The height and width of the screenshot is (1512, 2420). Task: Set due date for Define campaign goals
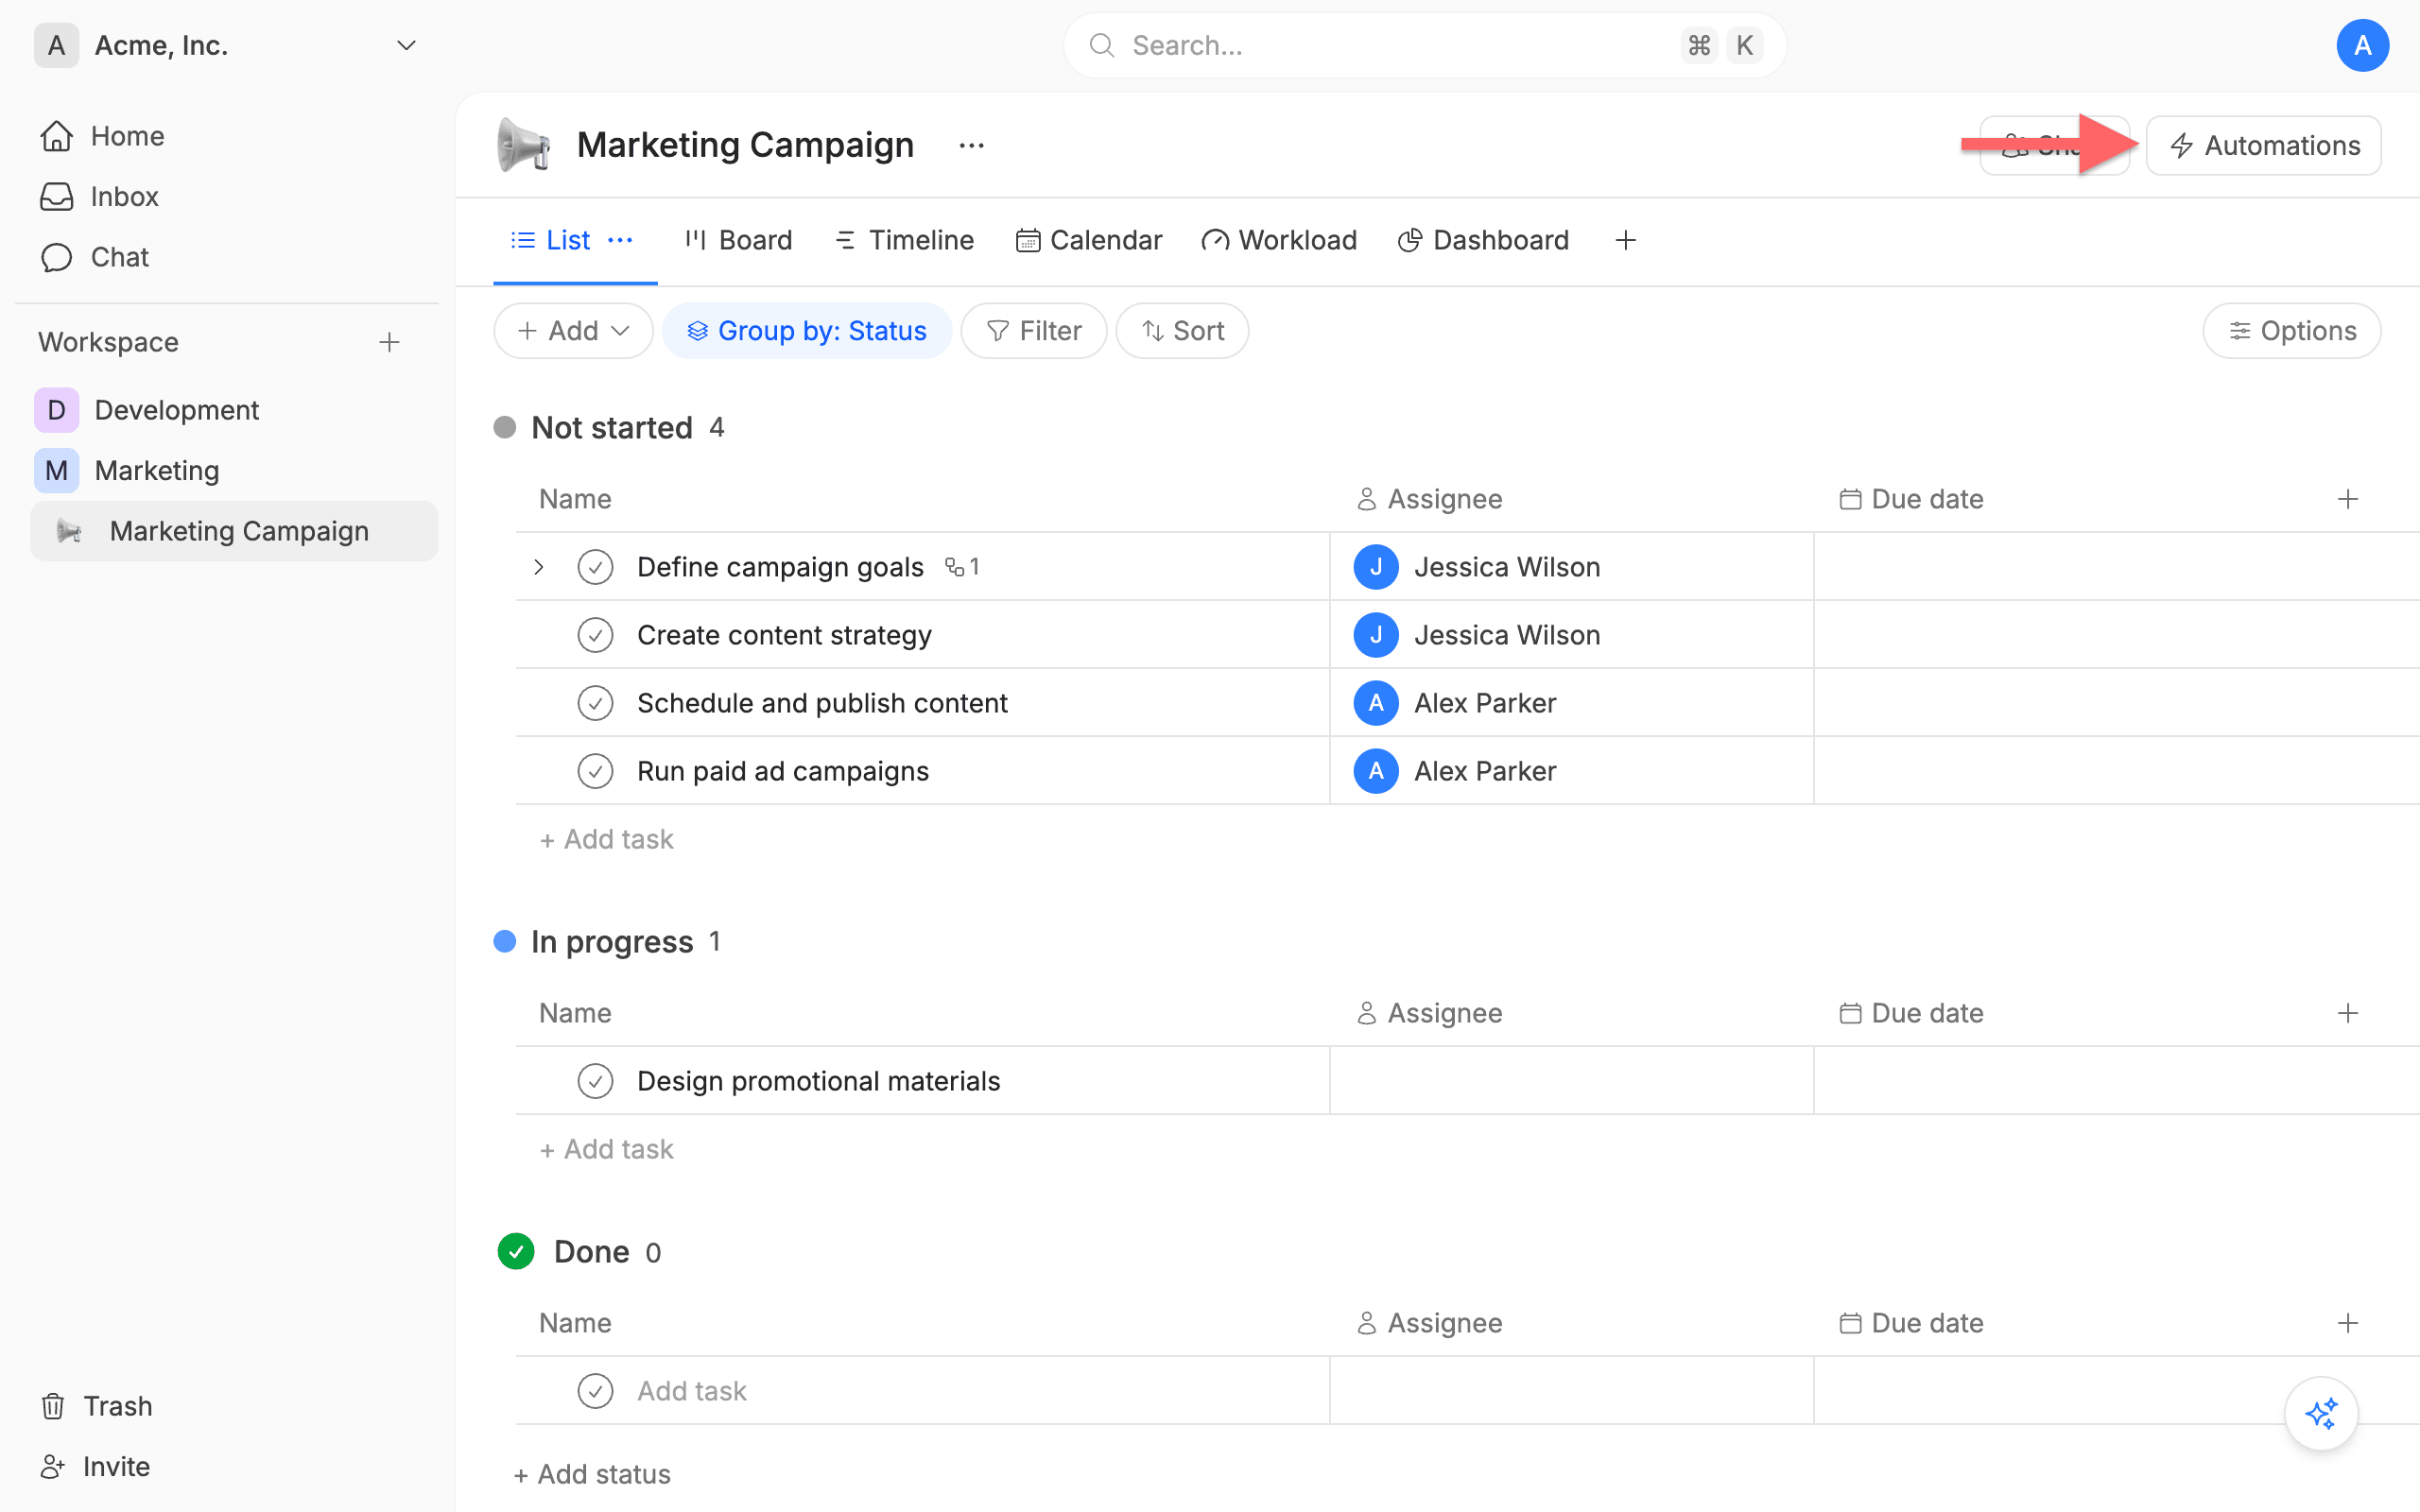tap(2116, 567)
